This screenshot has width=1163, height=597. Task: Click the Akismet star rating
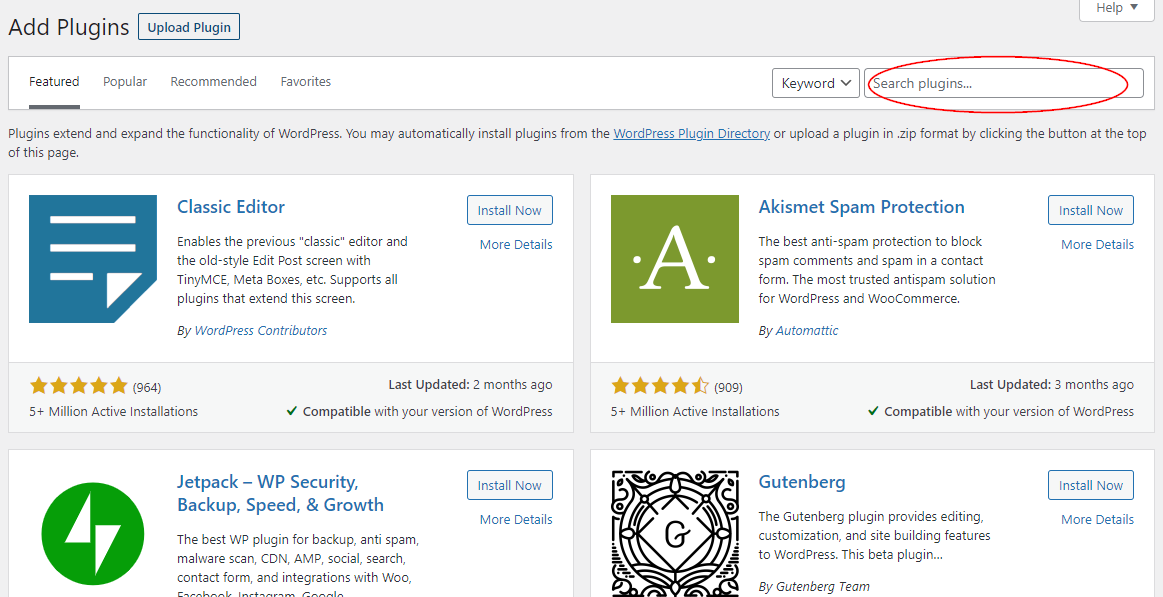(x=660, y=386)
